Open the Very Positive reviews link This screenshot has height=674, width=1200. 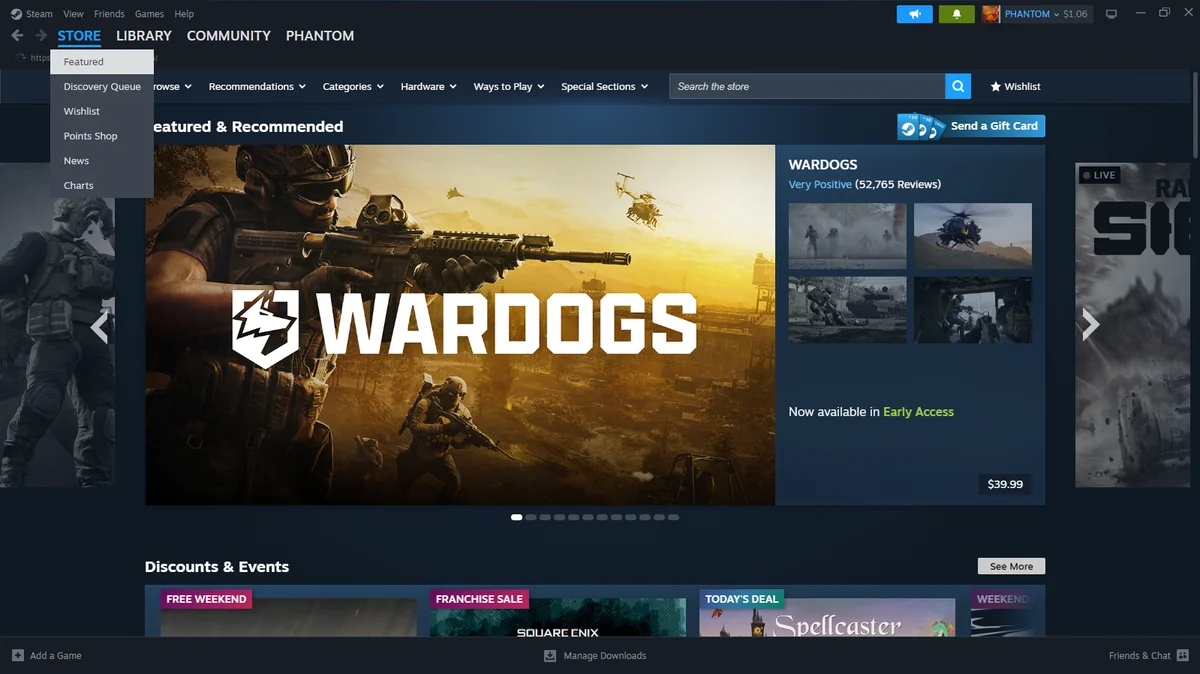pyautogui.click(x=820, y=184)
